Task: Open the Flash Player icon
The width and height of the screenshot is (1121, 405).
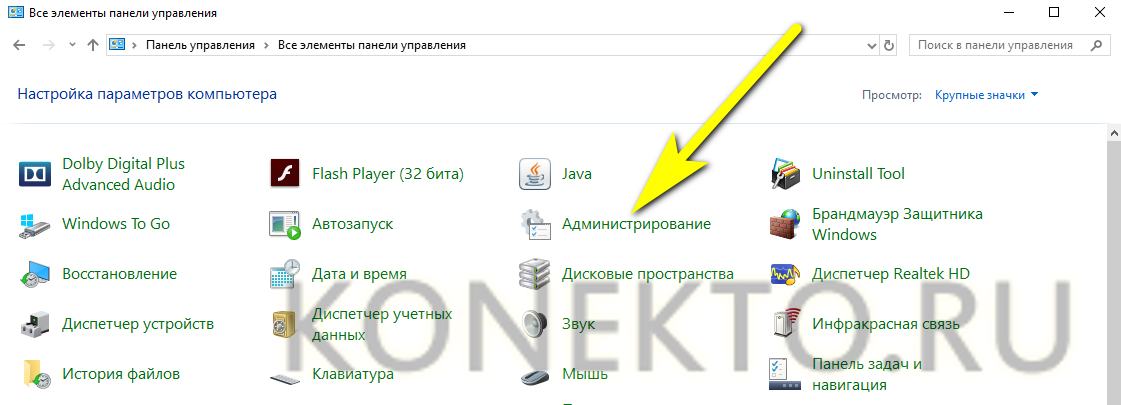Action: point(284,174)
